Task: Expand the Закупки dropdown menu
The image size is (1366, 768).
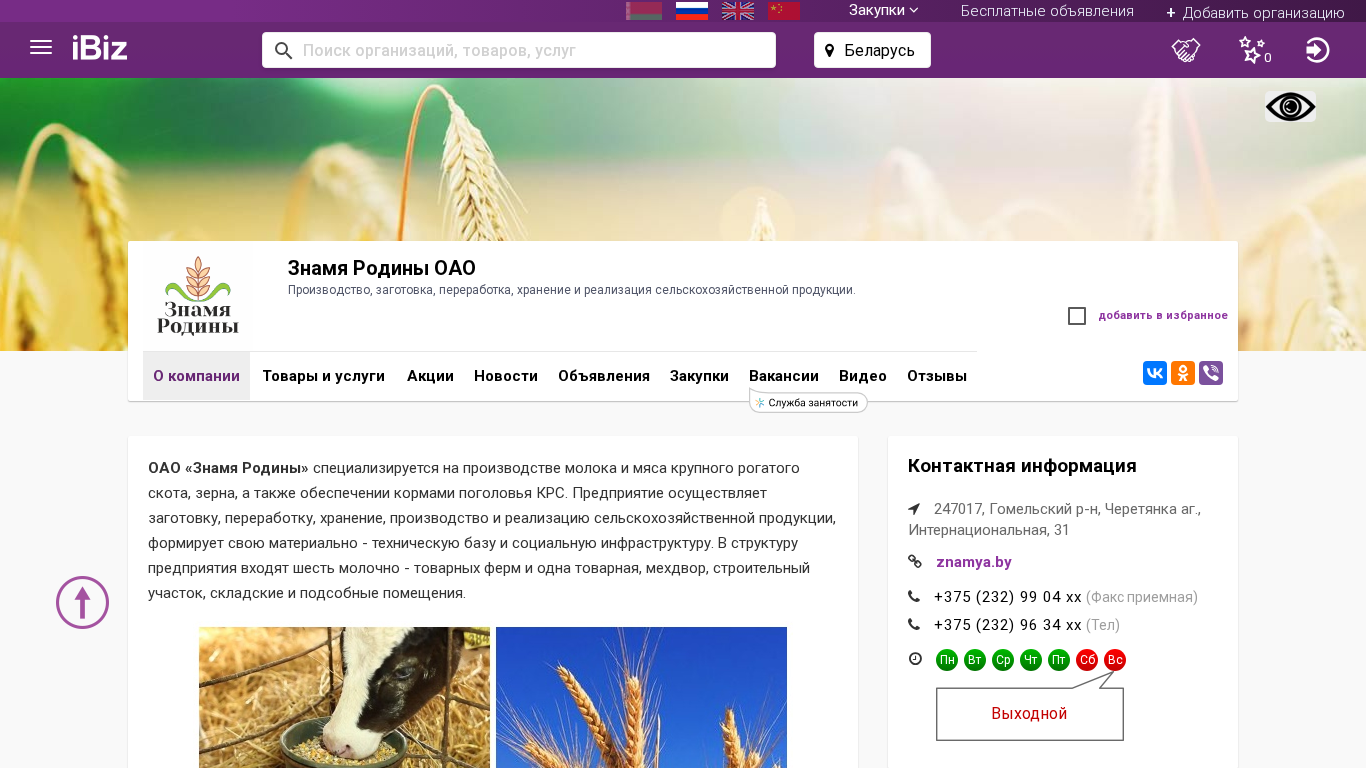Action: tap(884, 11)
